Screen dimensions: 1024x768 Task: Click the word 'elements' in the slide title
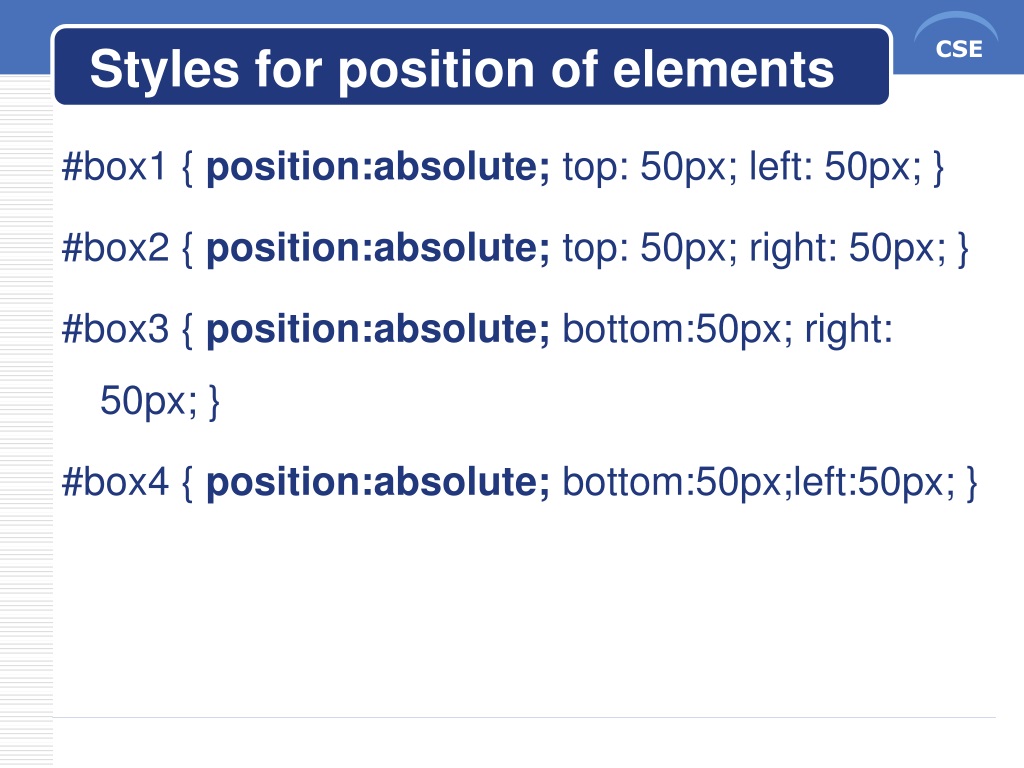coord(724,69)
